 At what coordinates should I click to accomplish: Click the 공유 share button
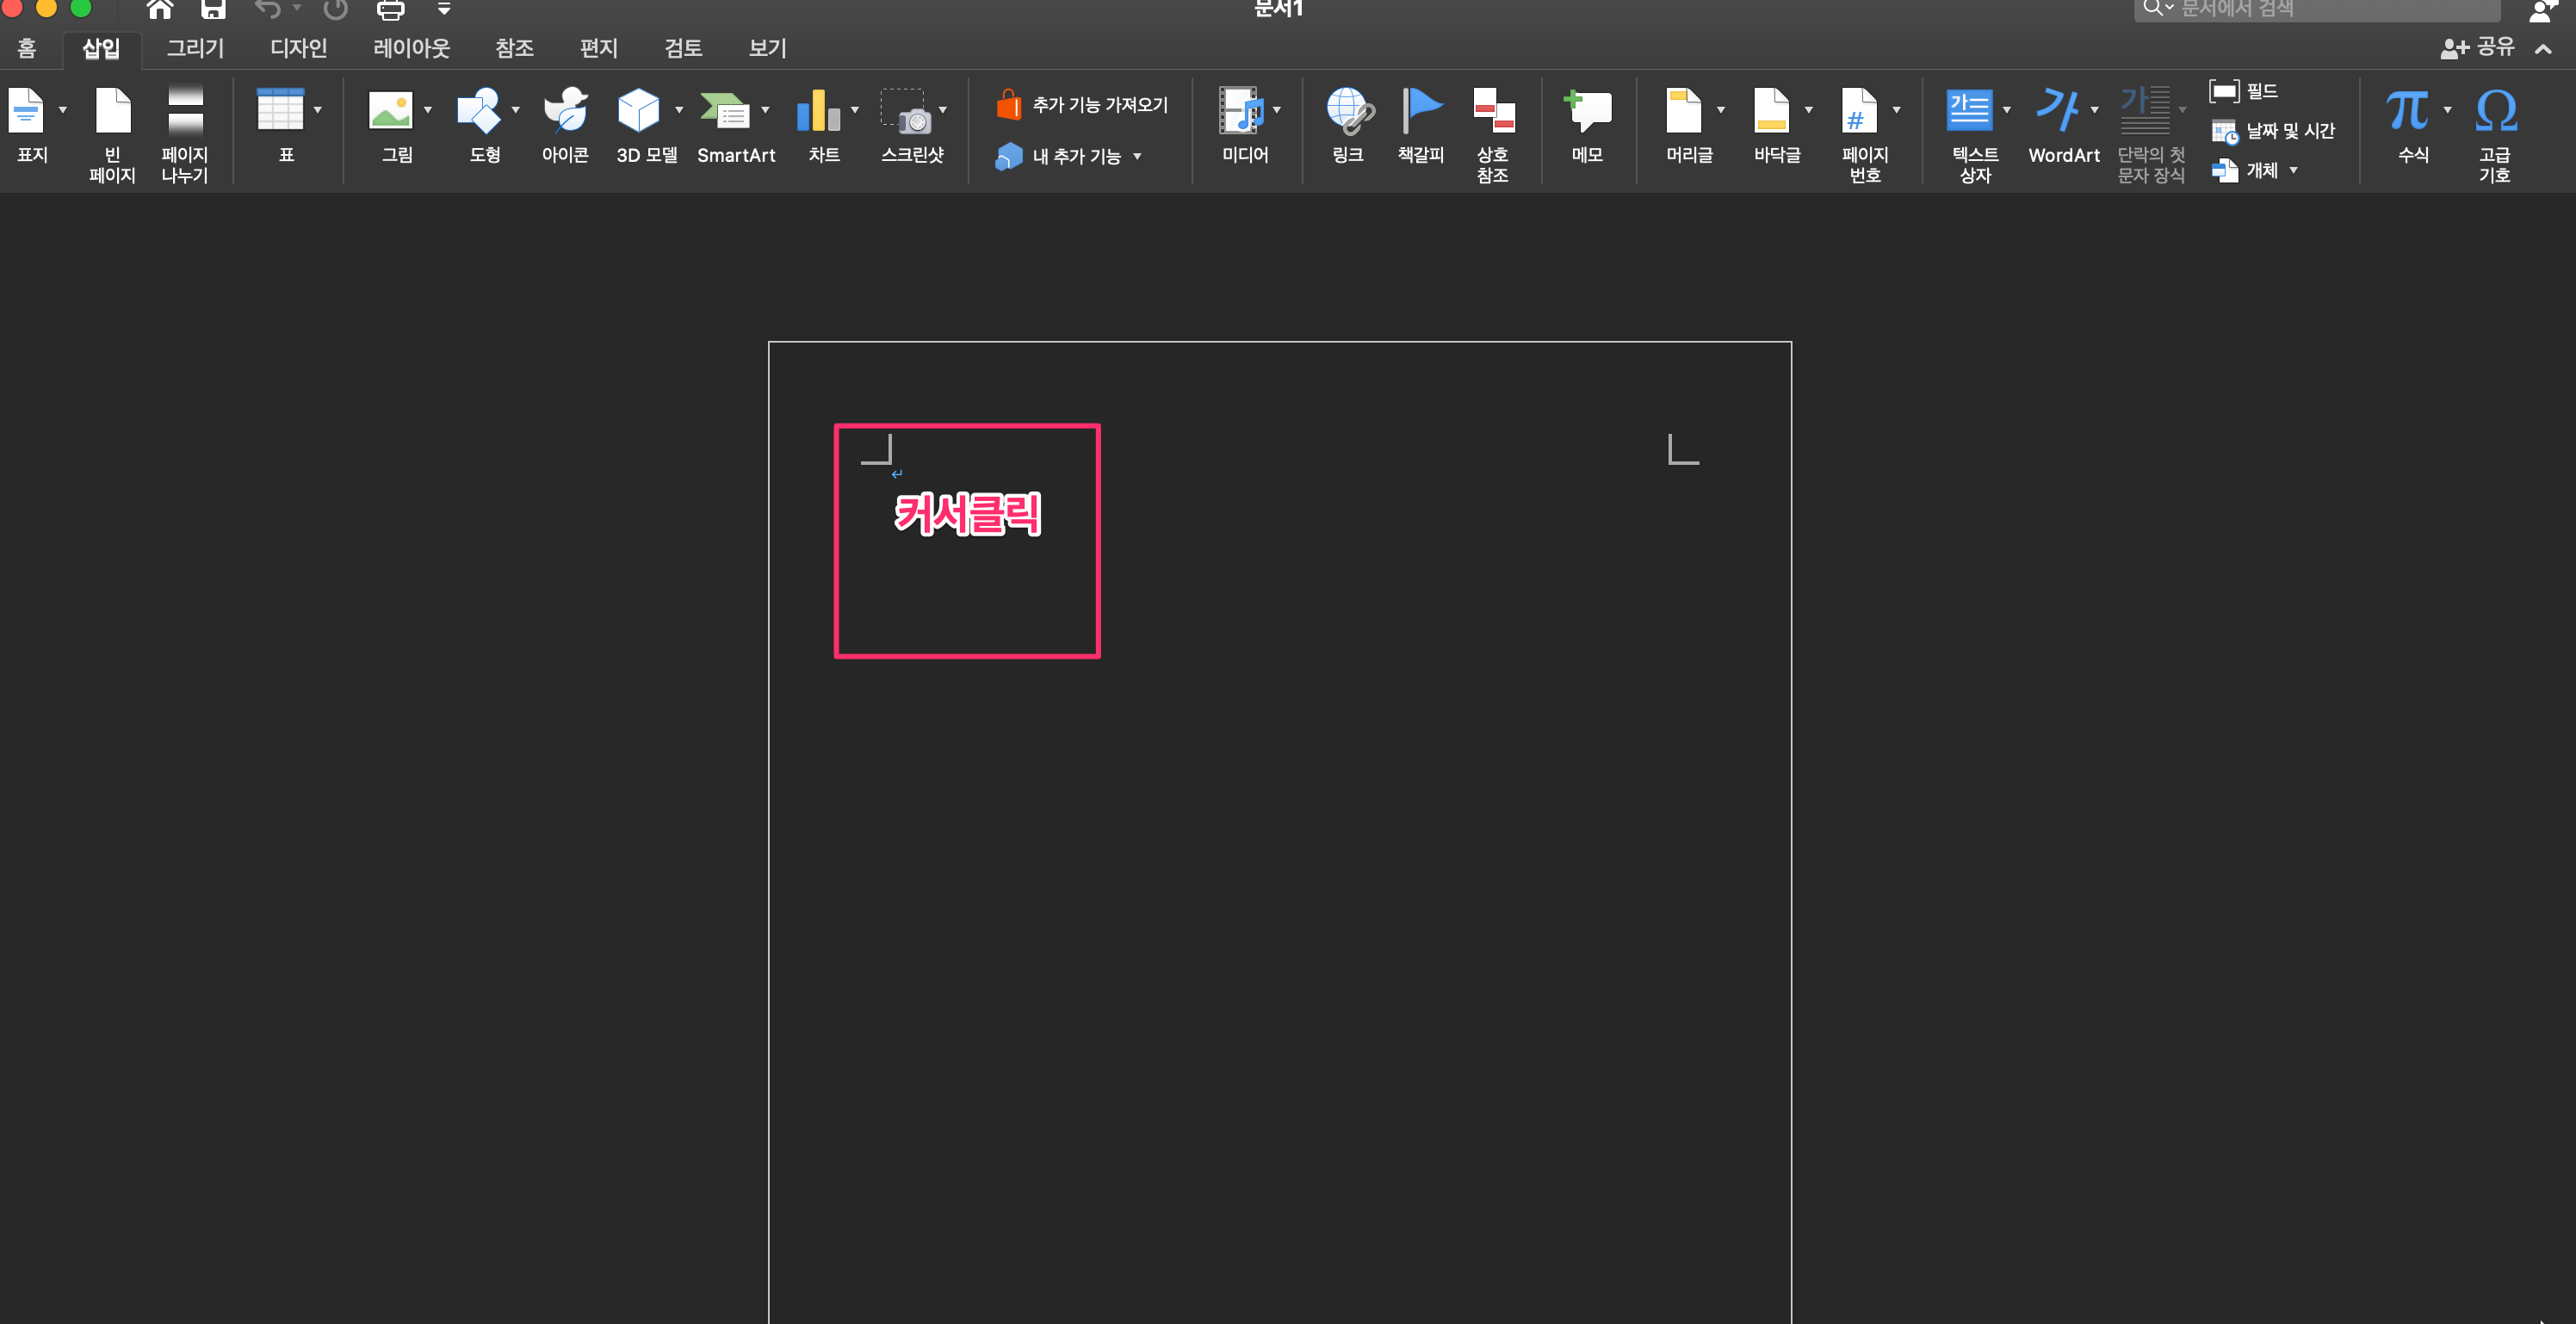click(x=2478, y=48)
